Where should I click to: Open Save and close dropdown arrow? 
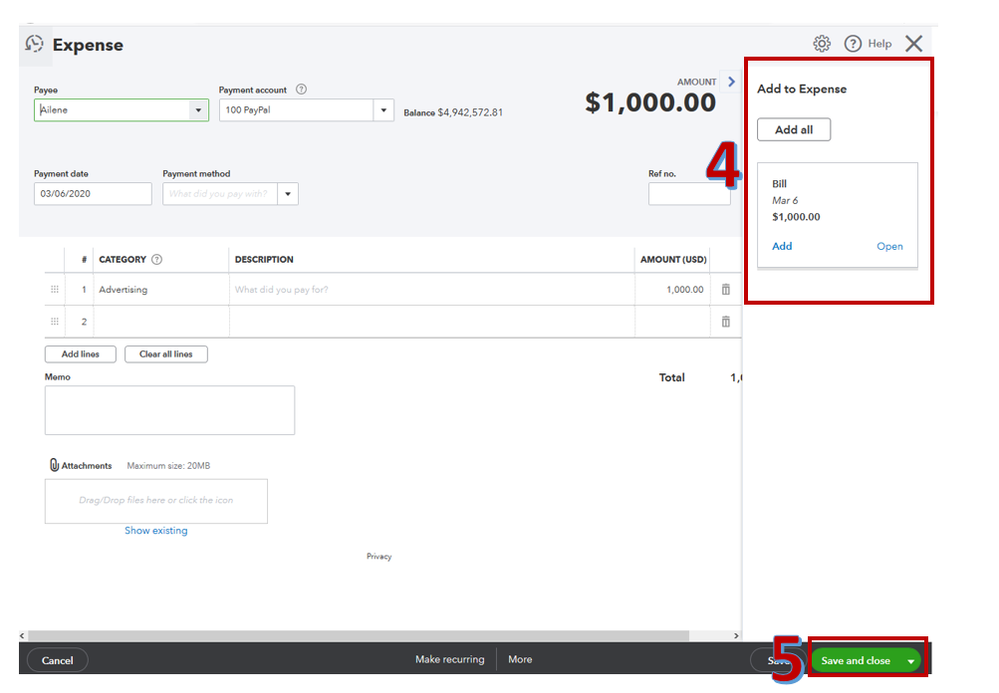tap(911, 661)
